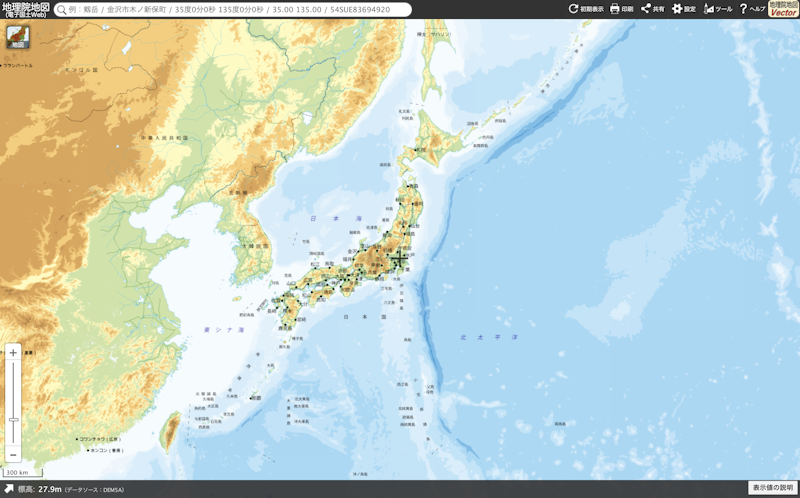This screenshot has height=498, width=800.
Task: Click the zoom level slider handle
Action: click(13, 420)
